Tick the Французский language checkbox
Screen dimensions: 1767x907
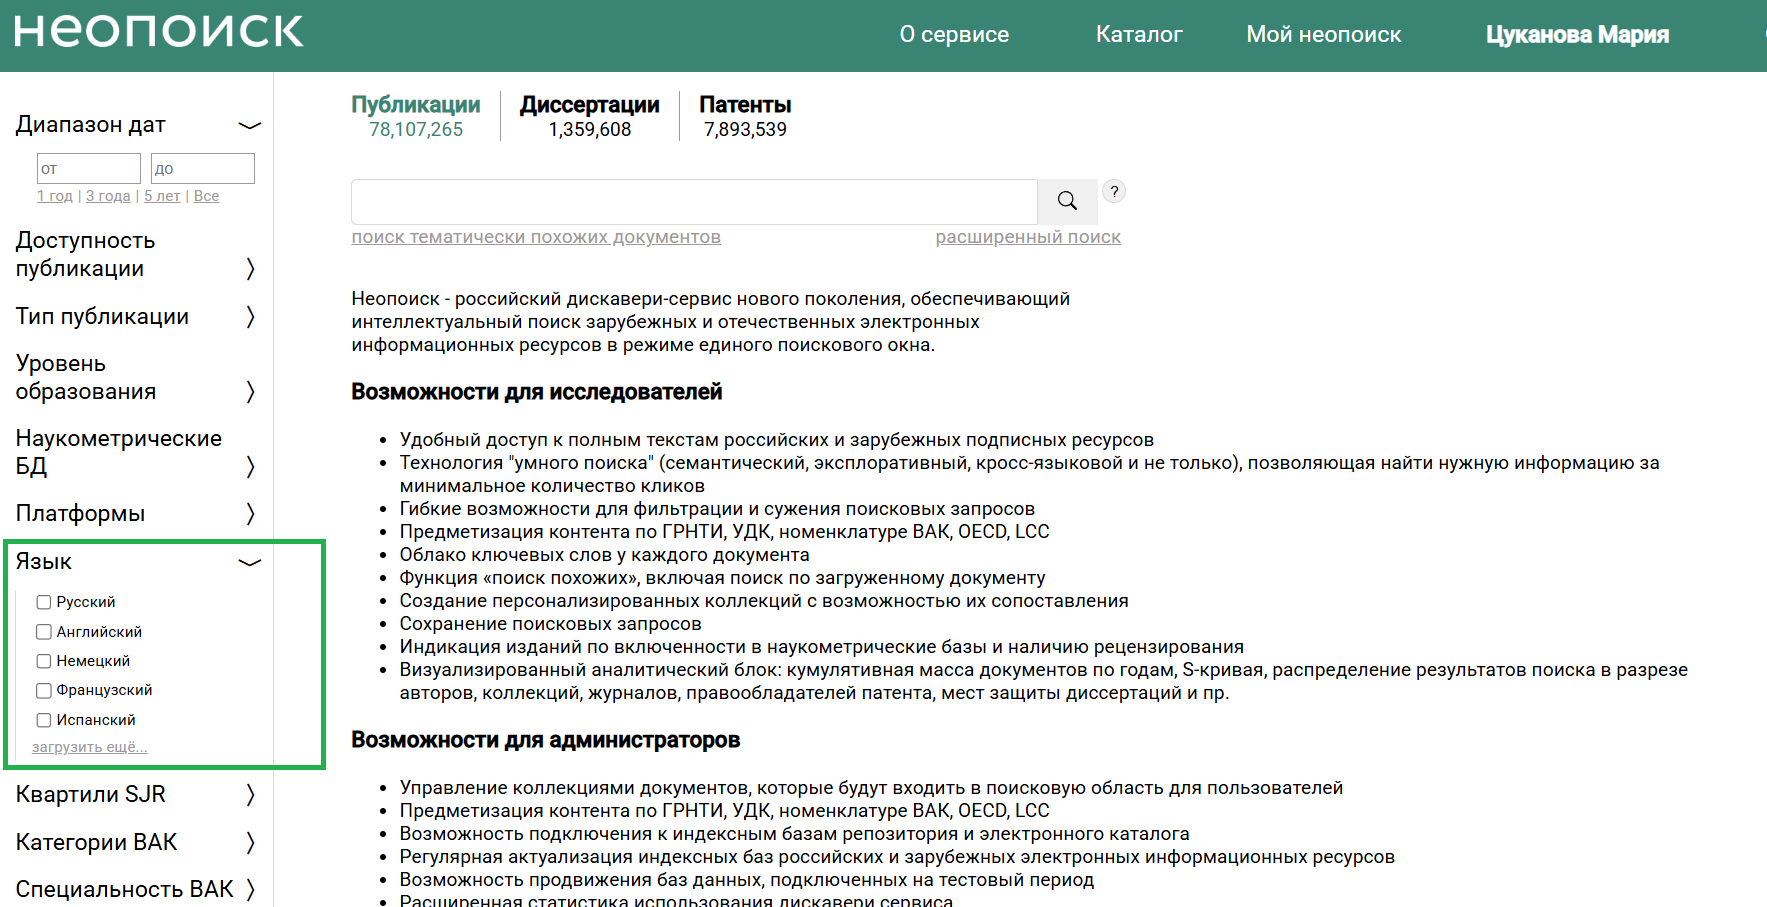[x=44, y=690]
